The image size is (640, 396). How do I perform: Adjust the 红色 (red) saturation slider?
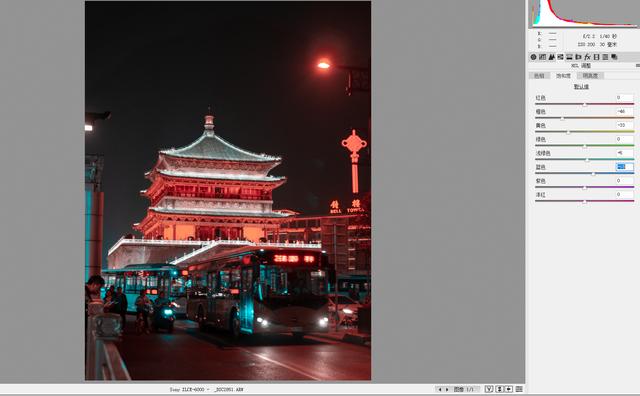tap(584, 105)
